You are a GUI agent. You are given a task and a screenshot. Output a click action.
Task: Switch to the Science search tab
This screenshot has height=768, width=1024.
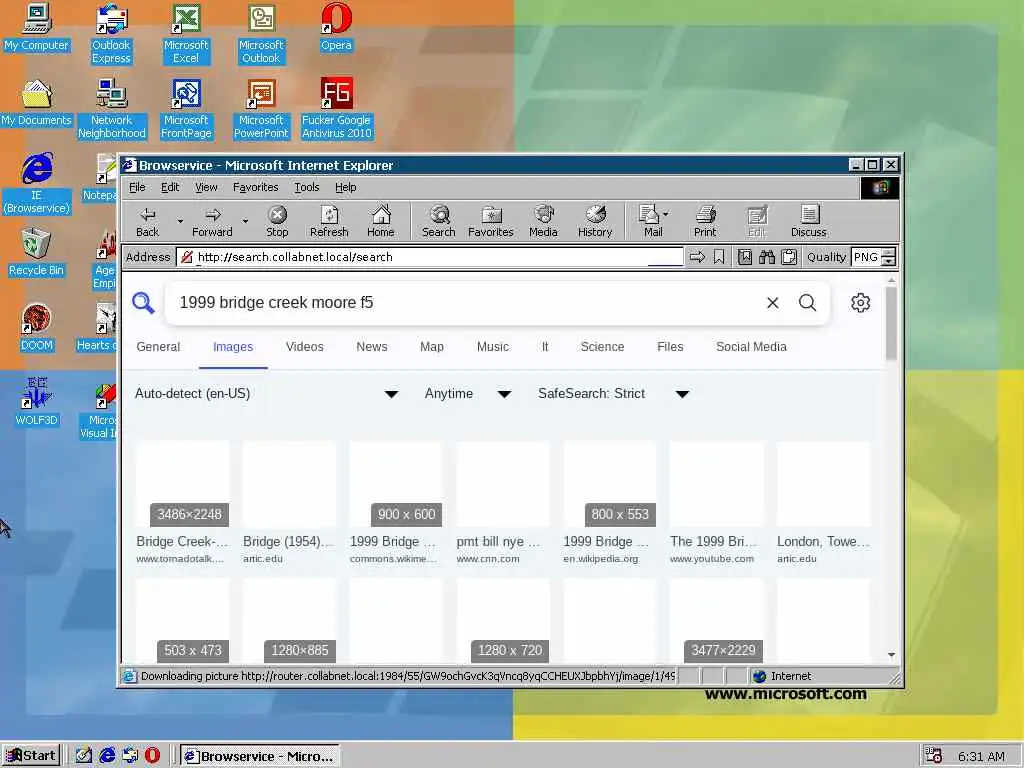pos(602,347)
